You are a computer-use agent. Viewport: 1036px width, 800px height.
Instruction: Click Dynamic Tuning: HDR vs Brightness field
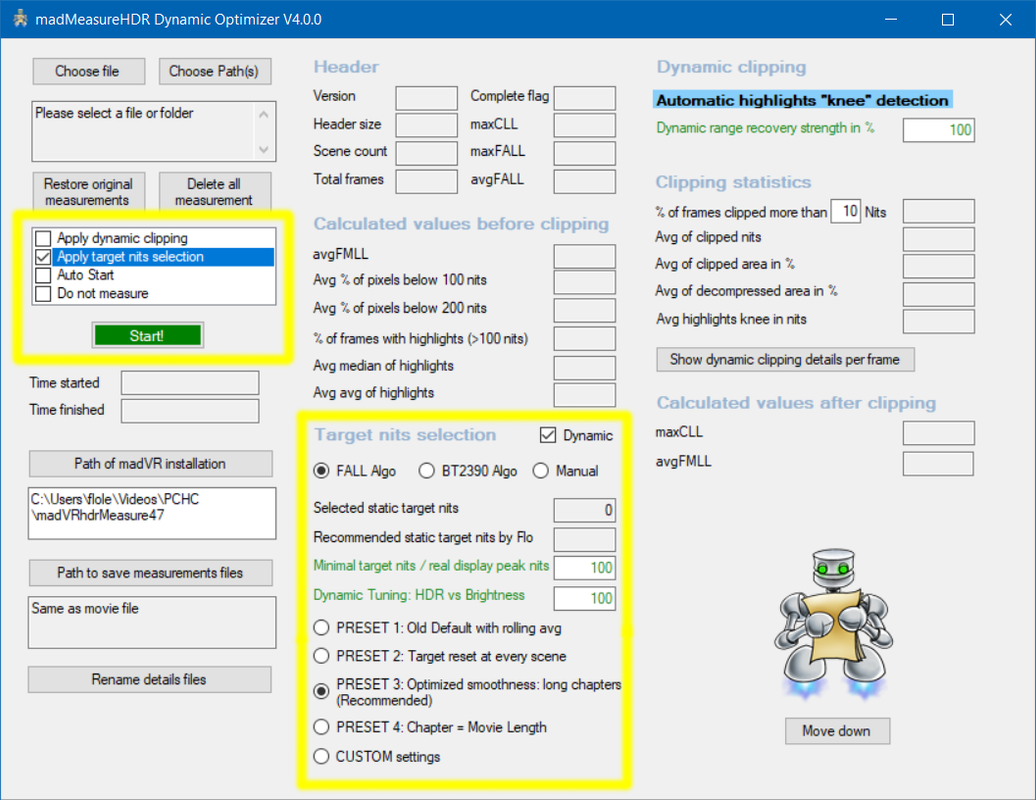[585, 598]
